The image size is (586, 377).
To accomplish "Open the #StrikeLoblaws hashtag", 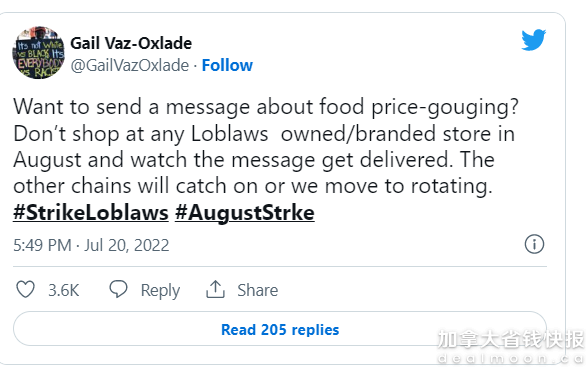I will (91, 213).
